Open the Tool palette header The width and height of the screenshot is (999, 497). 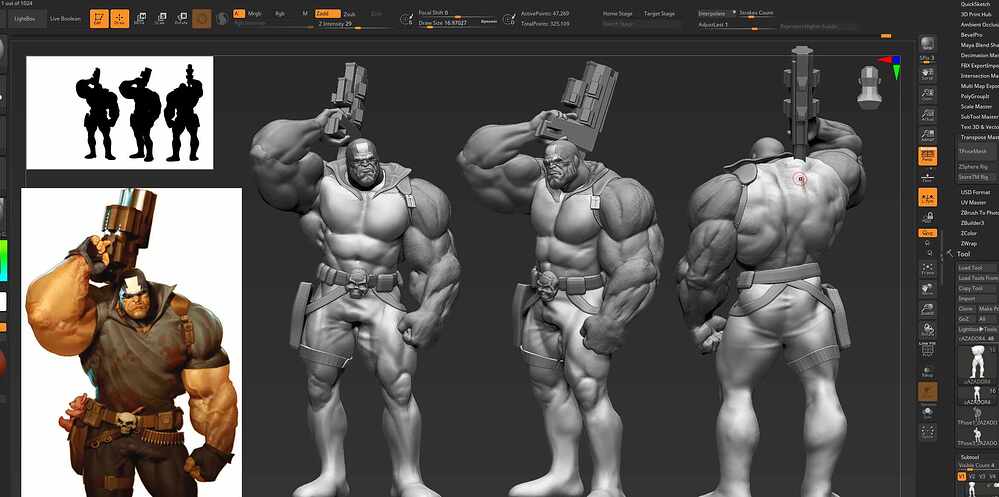click(963, 254)
